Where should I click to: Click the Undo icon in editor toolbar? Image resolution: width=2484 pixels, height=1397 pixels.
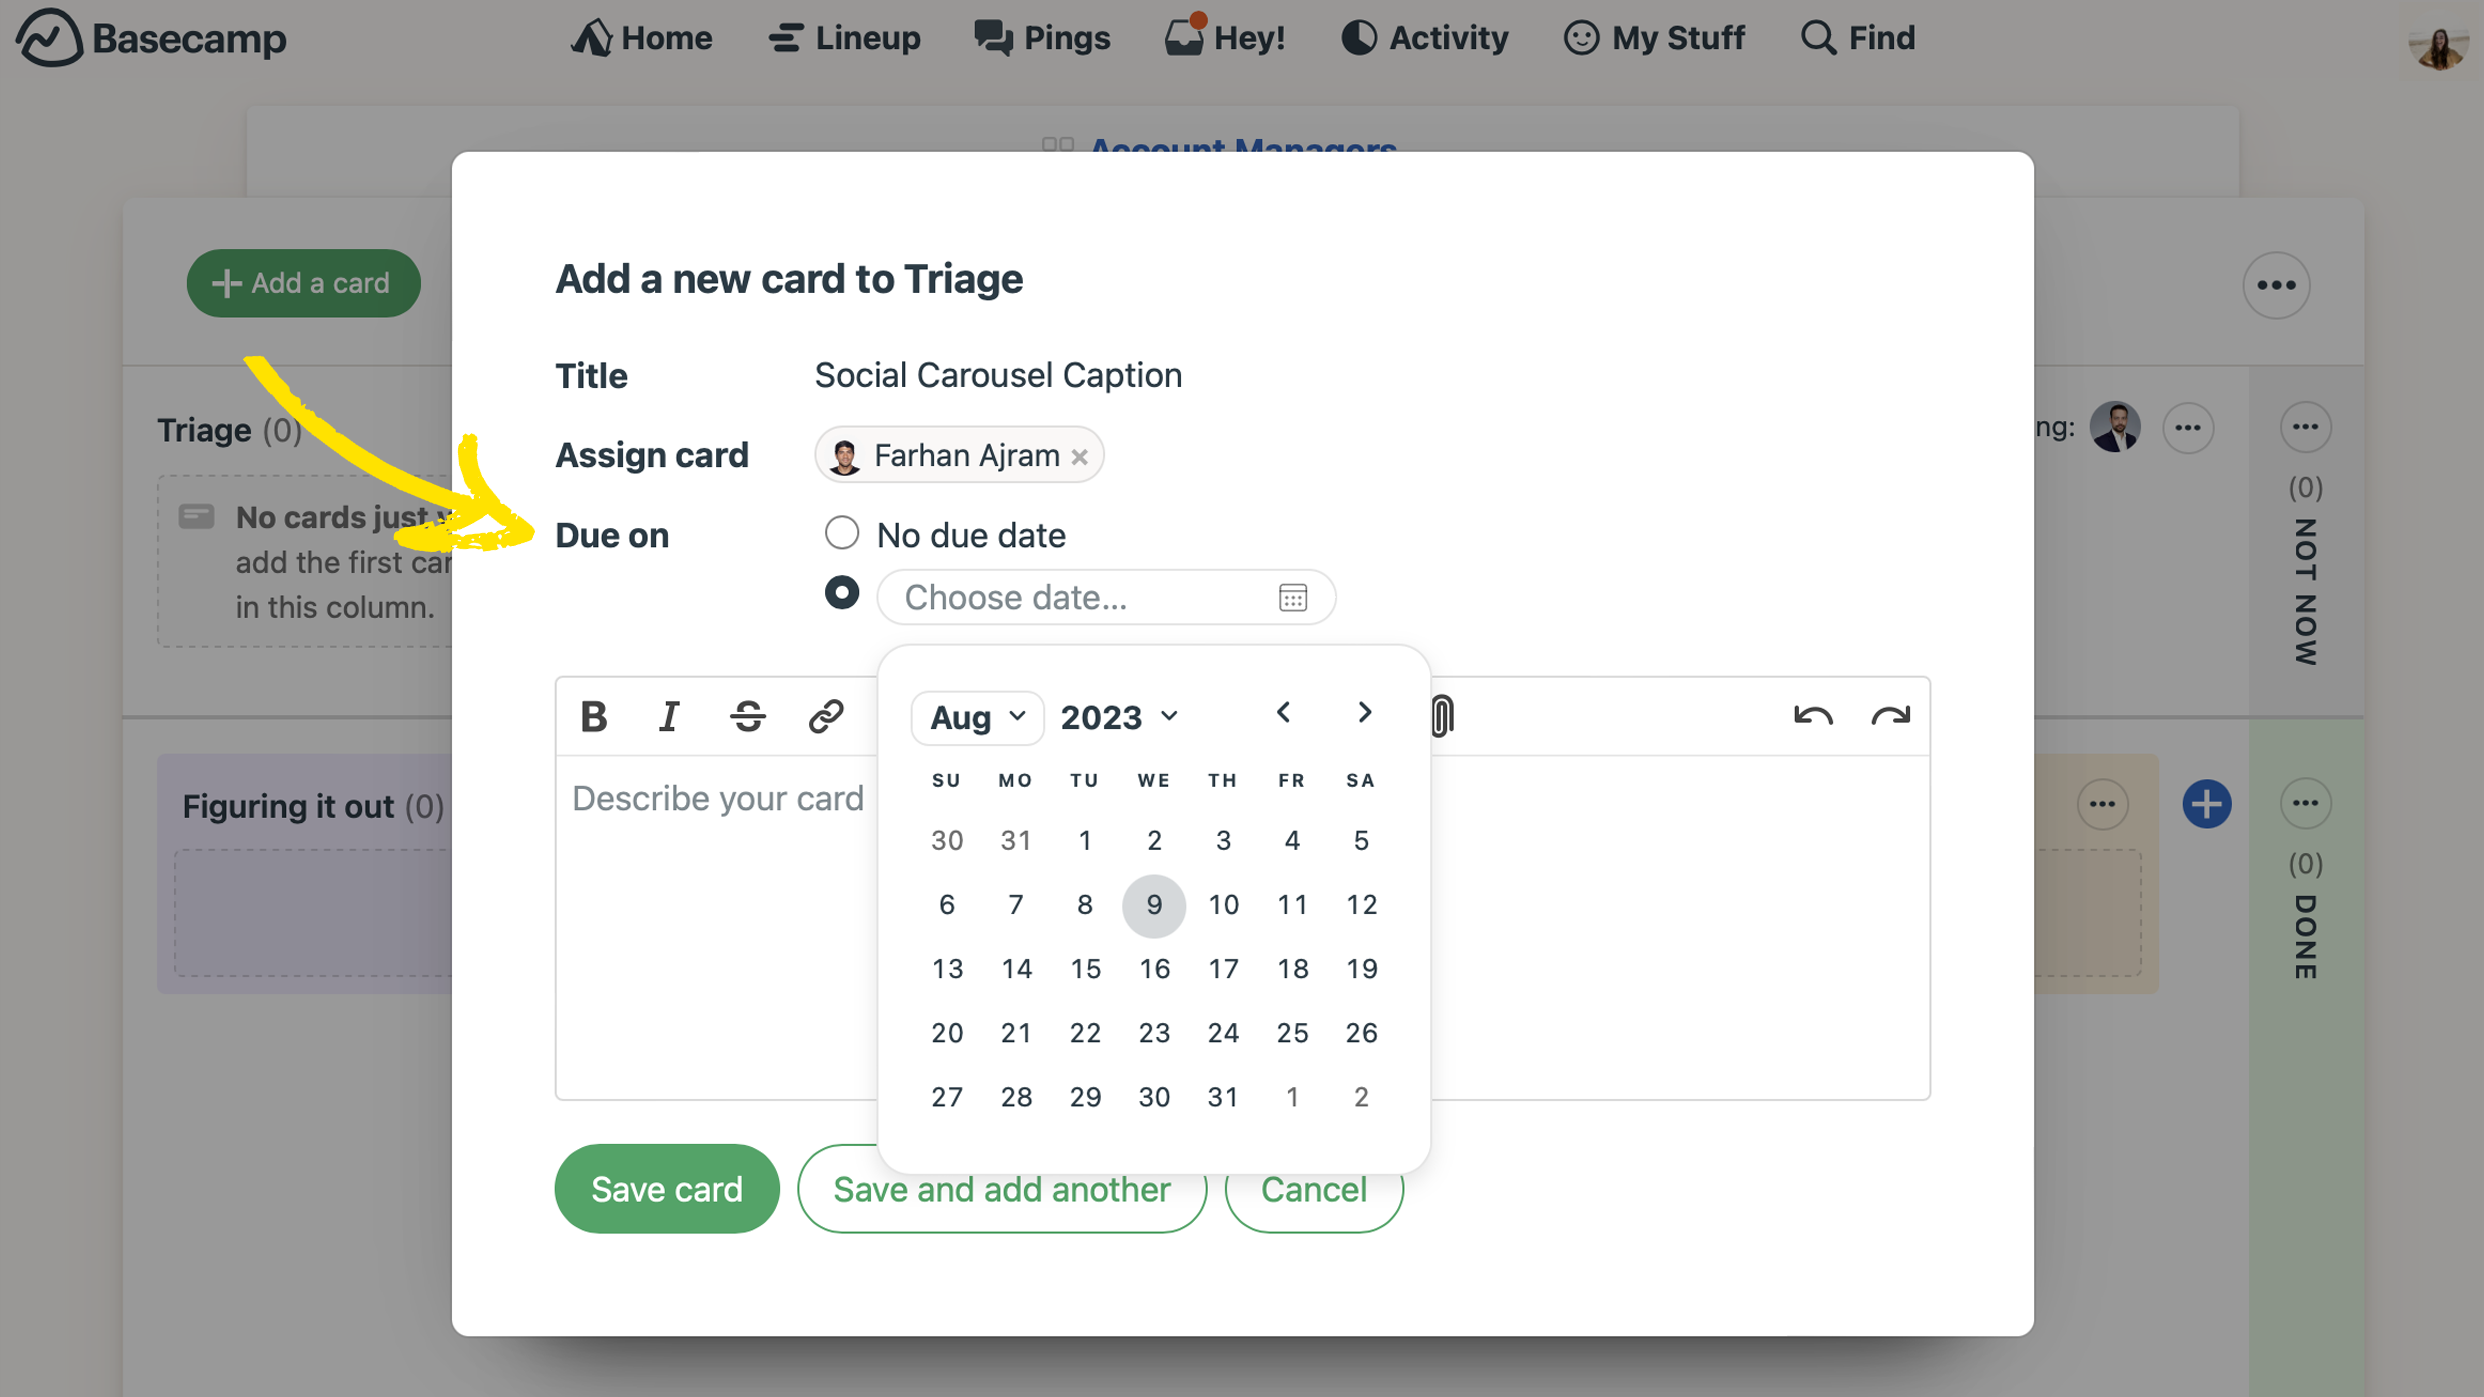(x=1814, y=715)
